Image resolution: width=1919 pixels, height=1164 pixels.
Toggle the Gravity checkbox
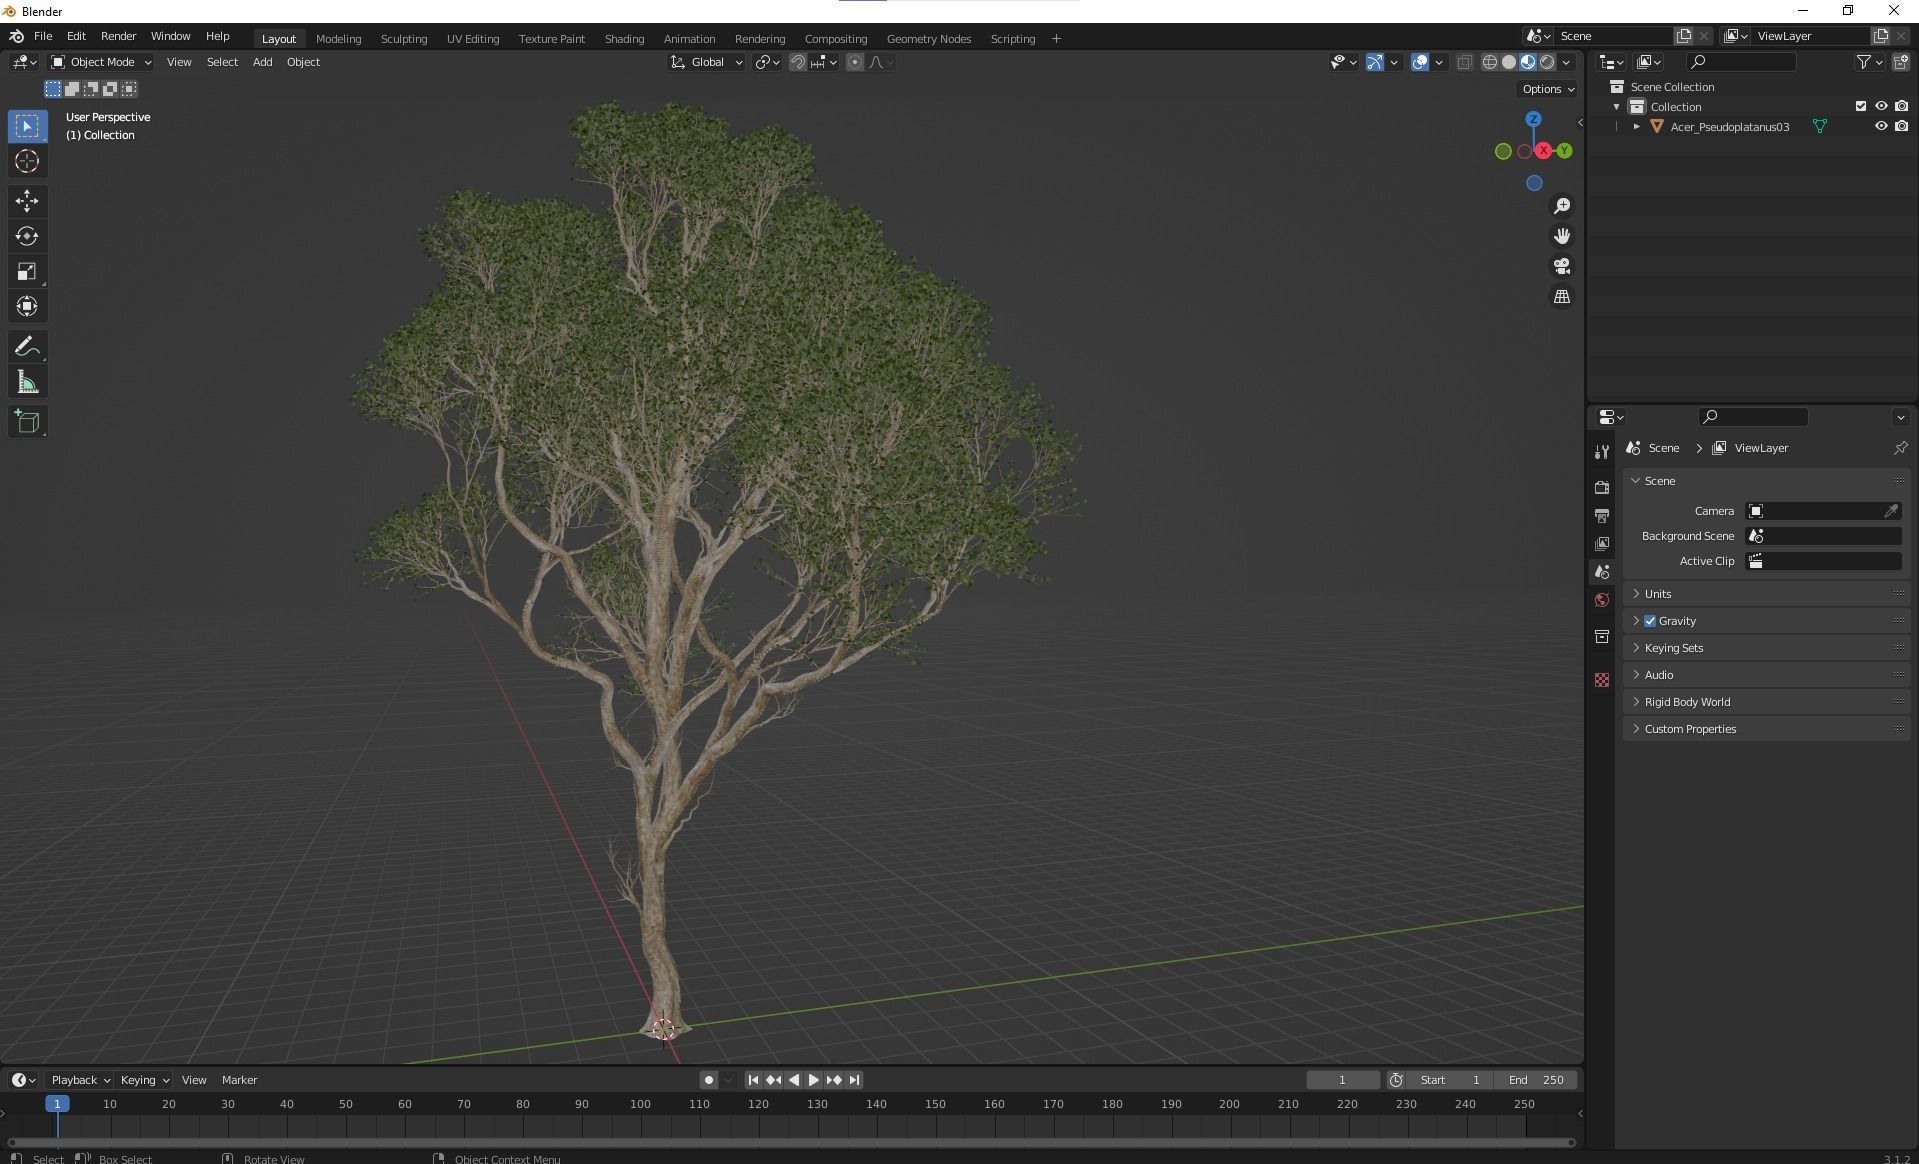(1650, 621)
